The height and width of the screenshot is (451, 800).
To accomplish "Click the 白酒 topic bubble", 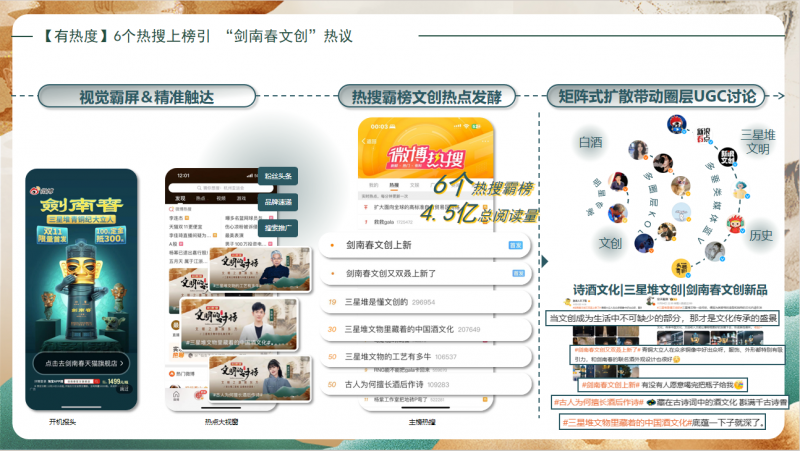I will tap(590, 142).
